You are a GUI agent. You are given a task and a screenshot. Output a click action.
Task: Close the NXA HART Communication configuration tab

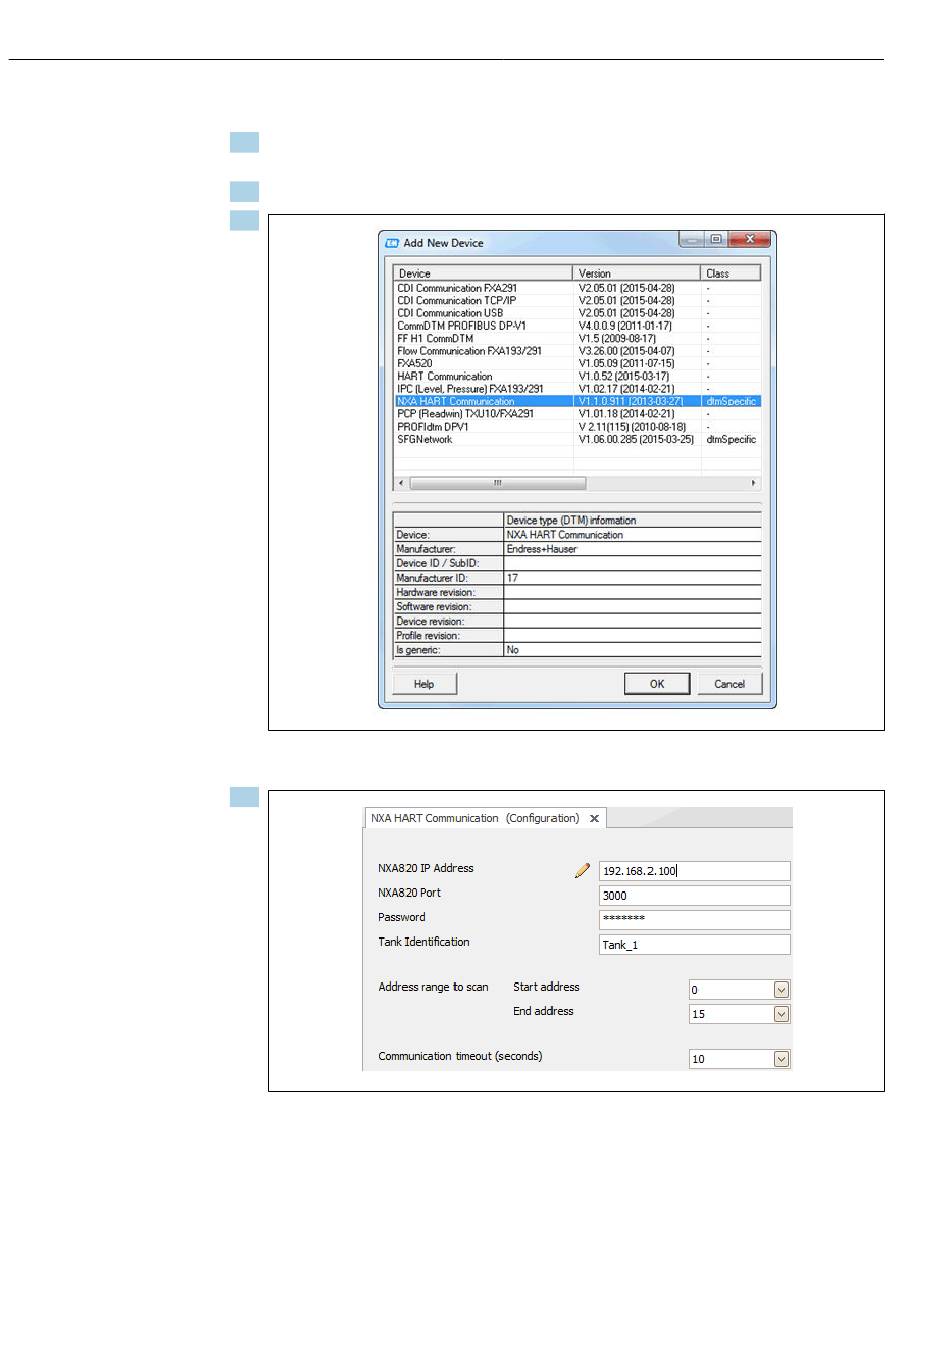594,818
